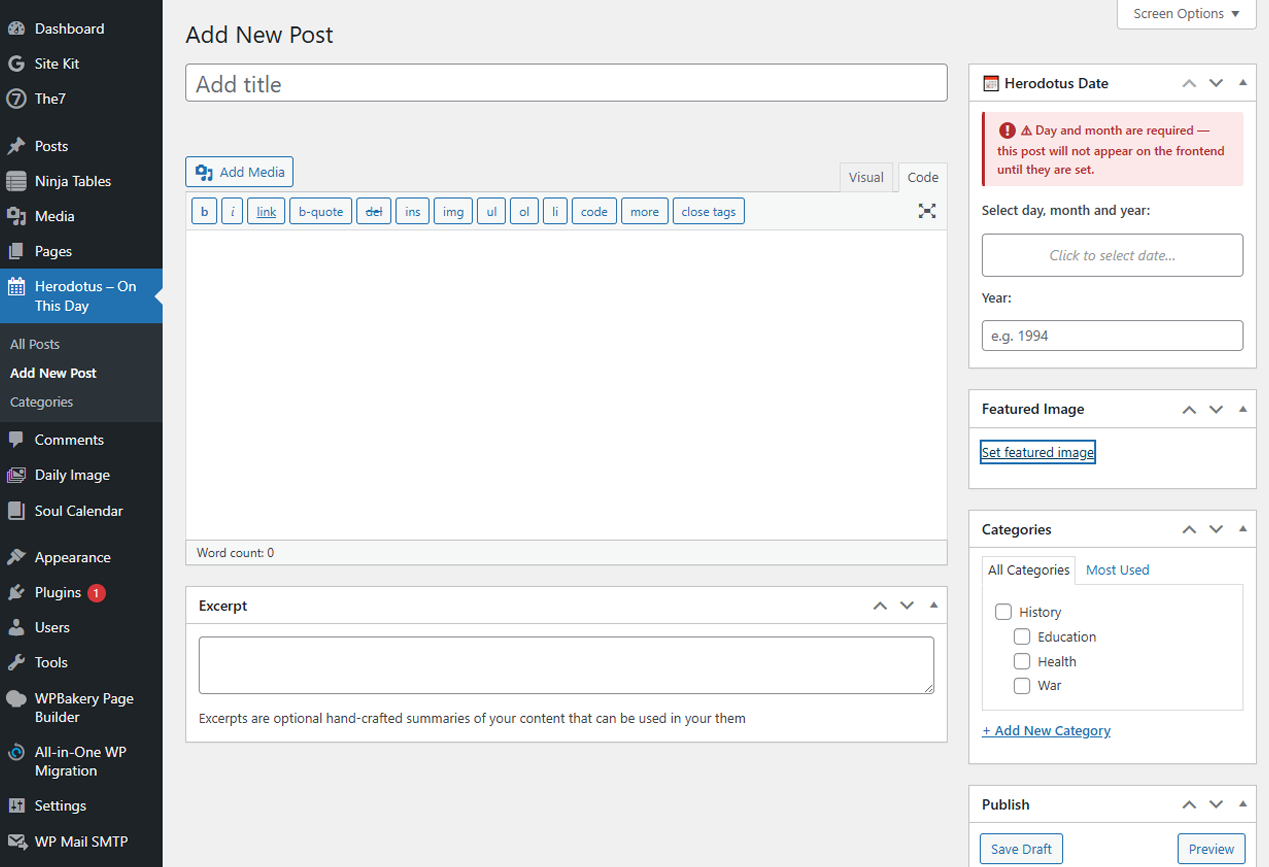The width and height of the screenshot is (1269, 867).
Task: Toggle distraction-free fullscreen editor icon
Action: (927, 211)
